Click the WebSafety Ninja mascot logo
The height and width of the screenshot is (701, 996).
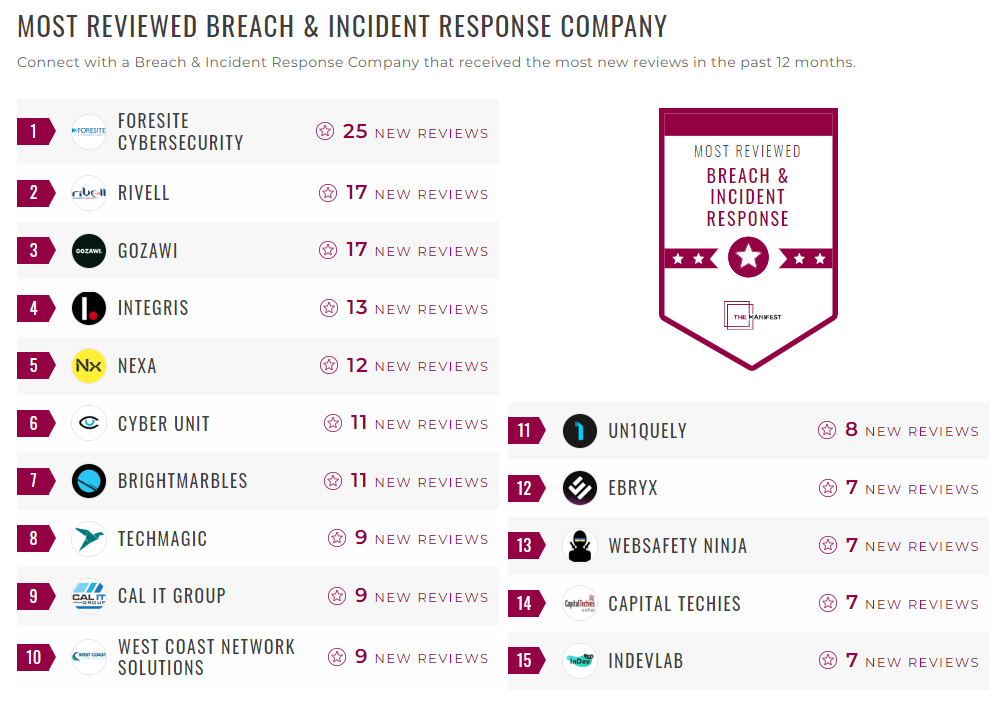579,545
